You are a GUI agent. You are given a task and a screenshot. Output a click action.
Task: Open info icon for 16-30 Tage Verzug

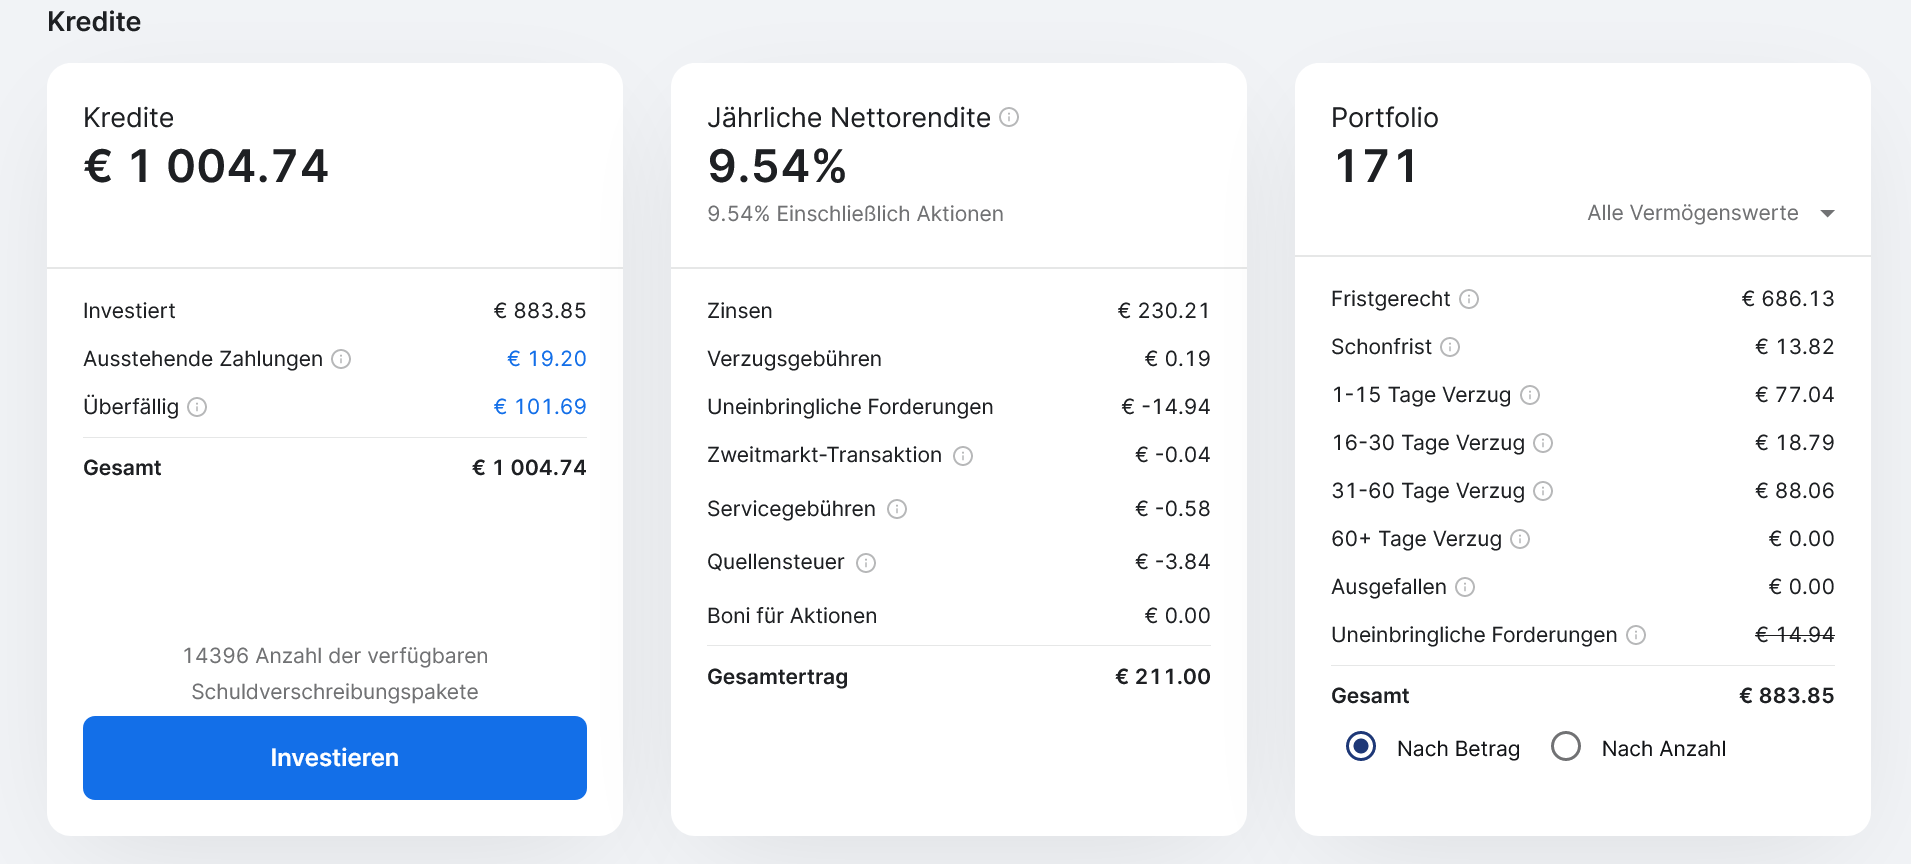point(1543,443)
